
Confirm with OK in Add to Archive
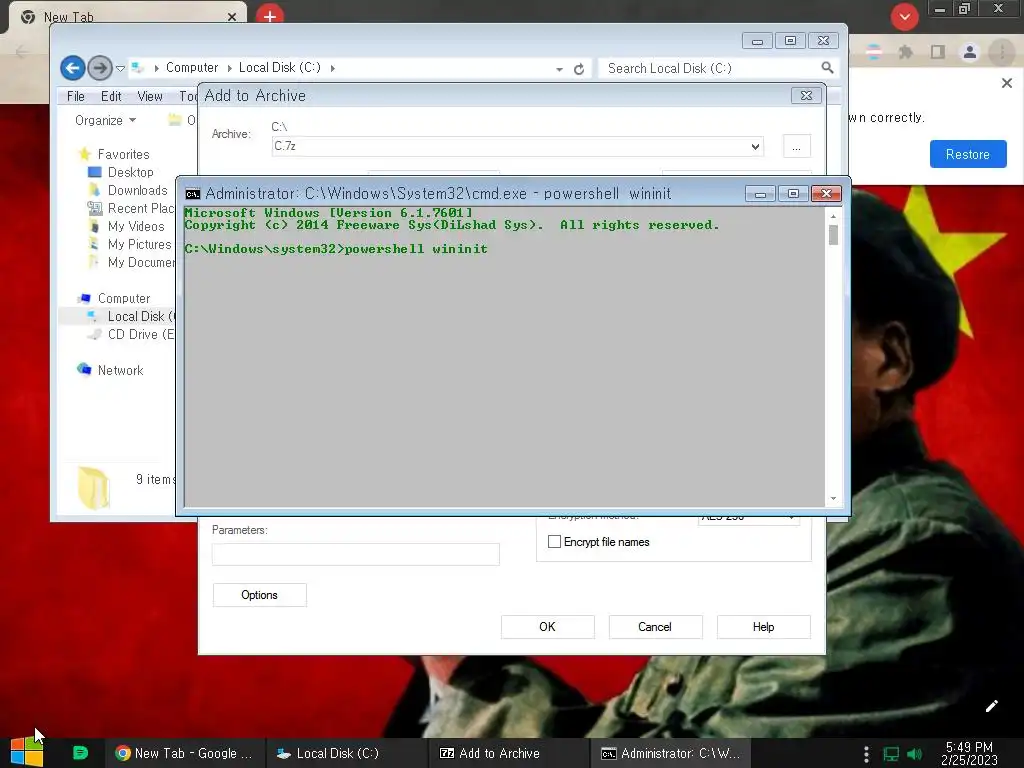coord(547,627)
